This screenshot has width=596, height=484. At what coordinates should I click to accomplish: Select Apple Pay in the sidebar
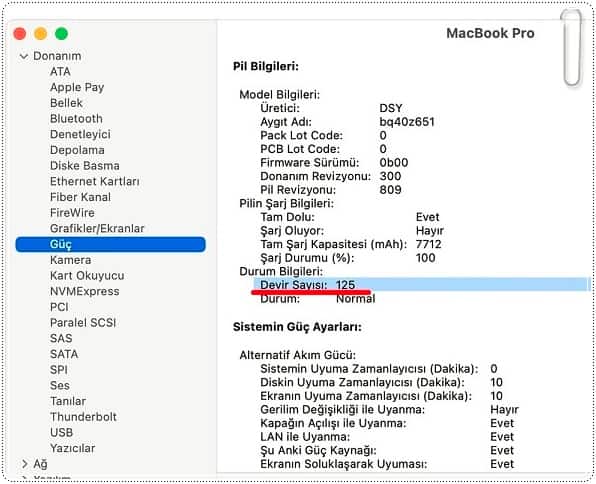77,87
